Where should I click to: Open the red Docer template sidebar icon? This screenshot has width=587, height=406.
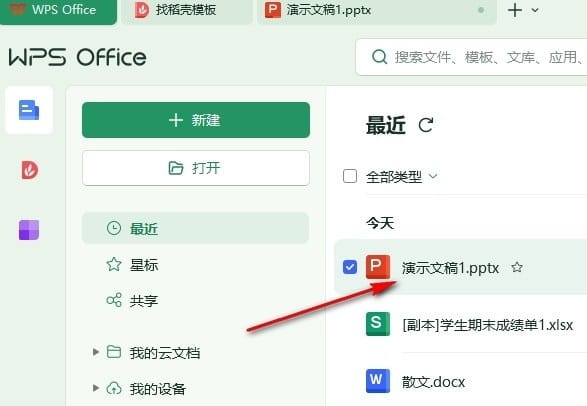pyautogui.click(x=29, y=170)
